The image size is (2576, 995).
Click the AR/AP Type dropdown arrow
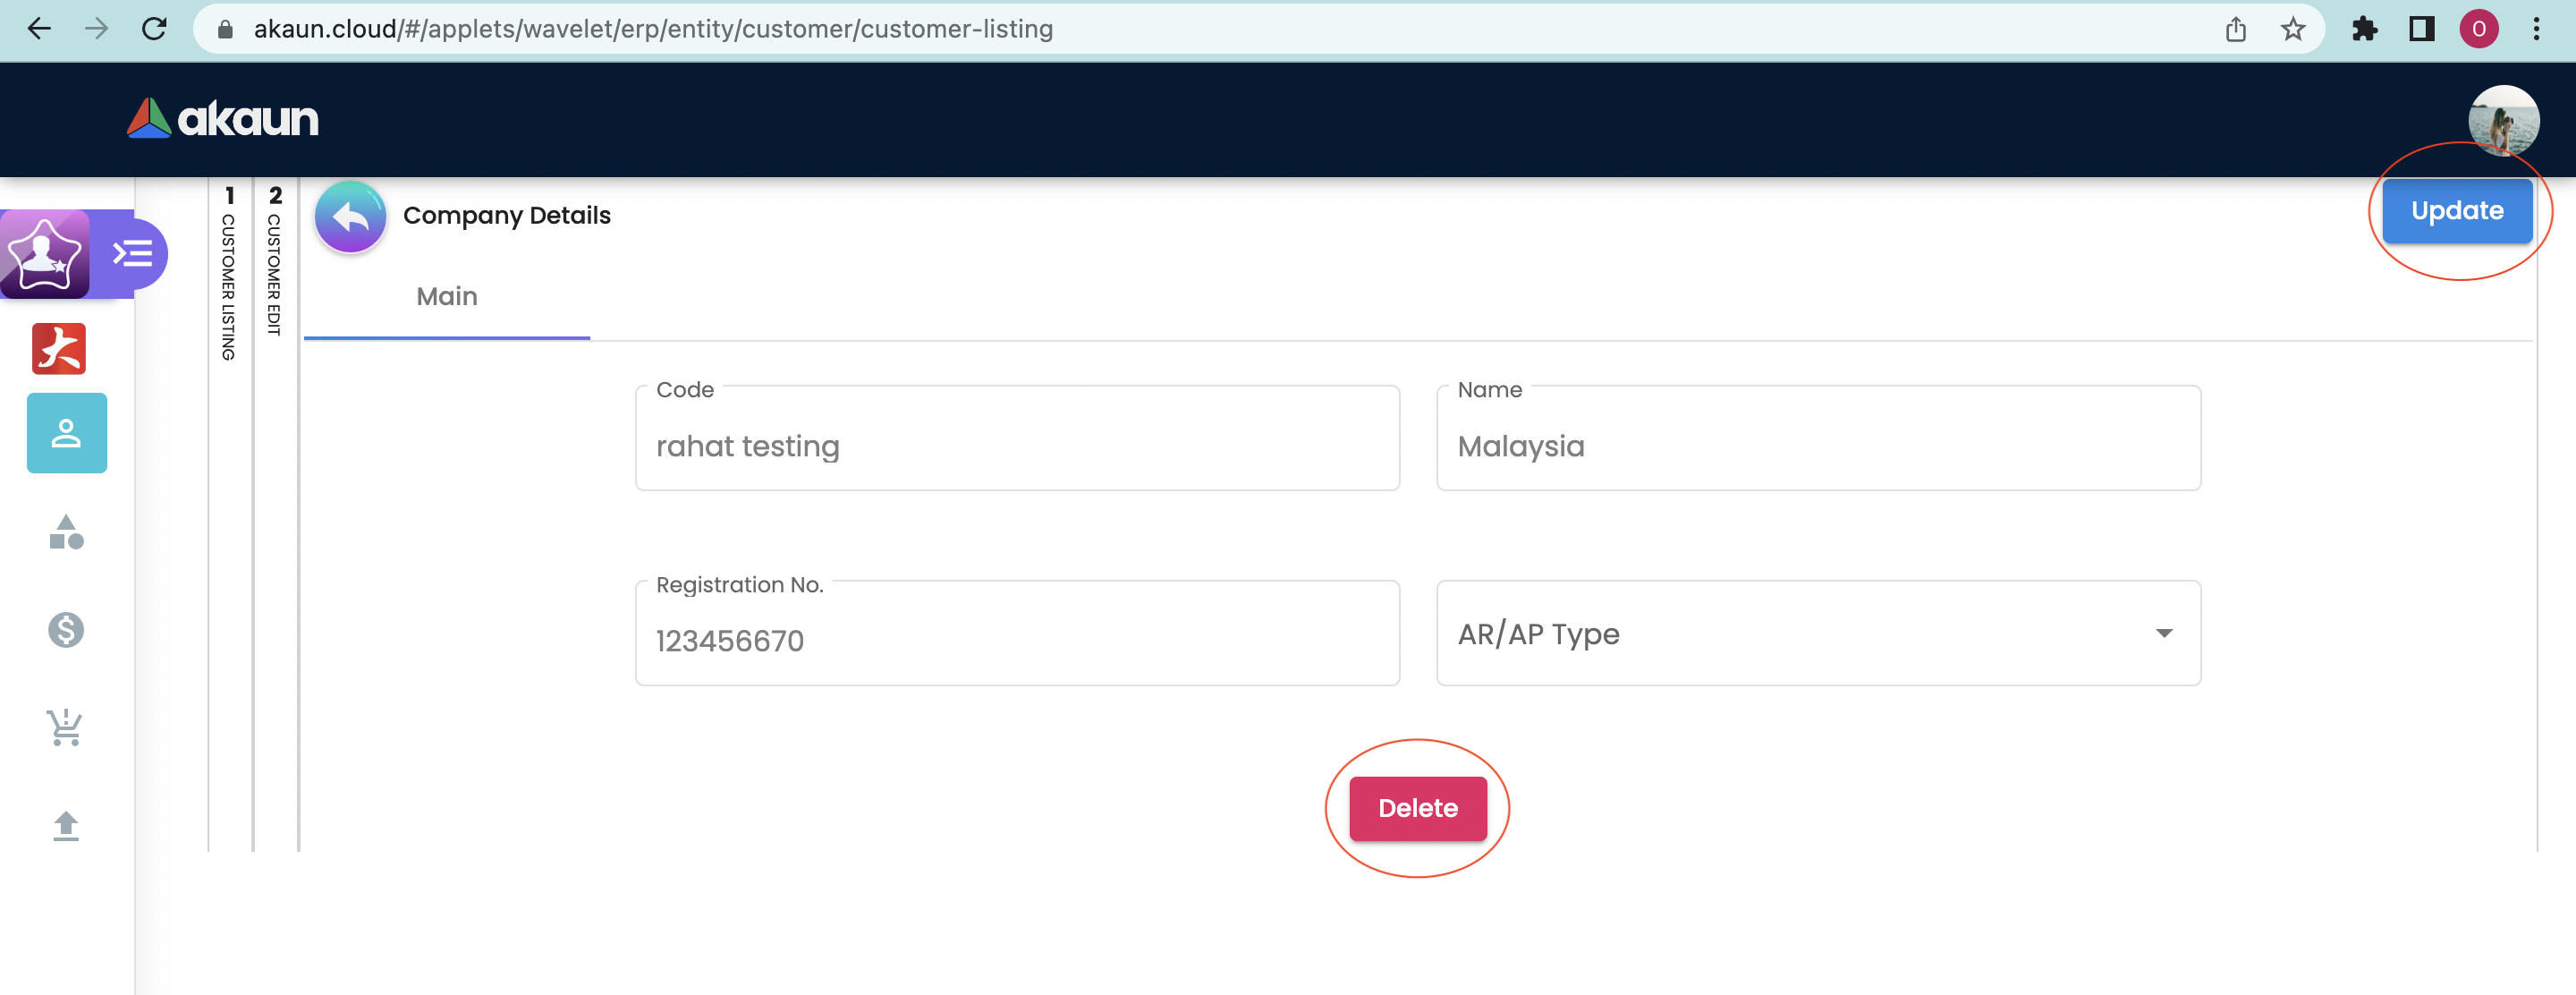coord(2163,634)
